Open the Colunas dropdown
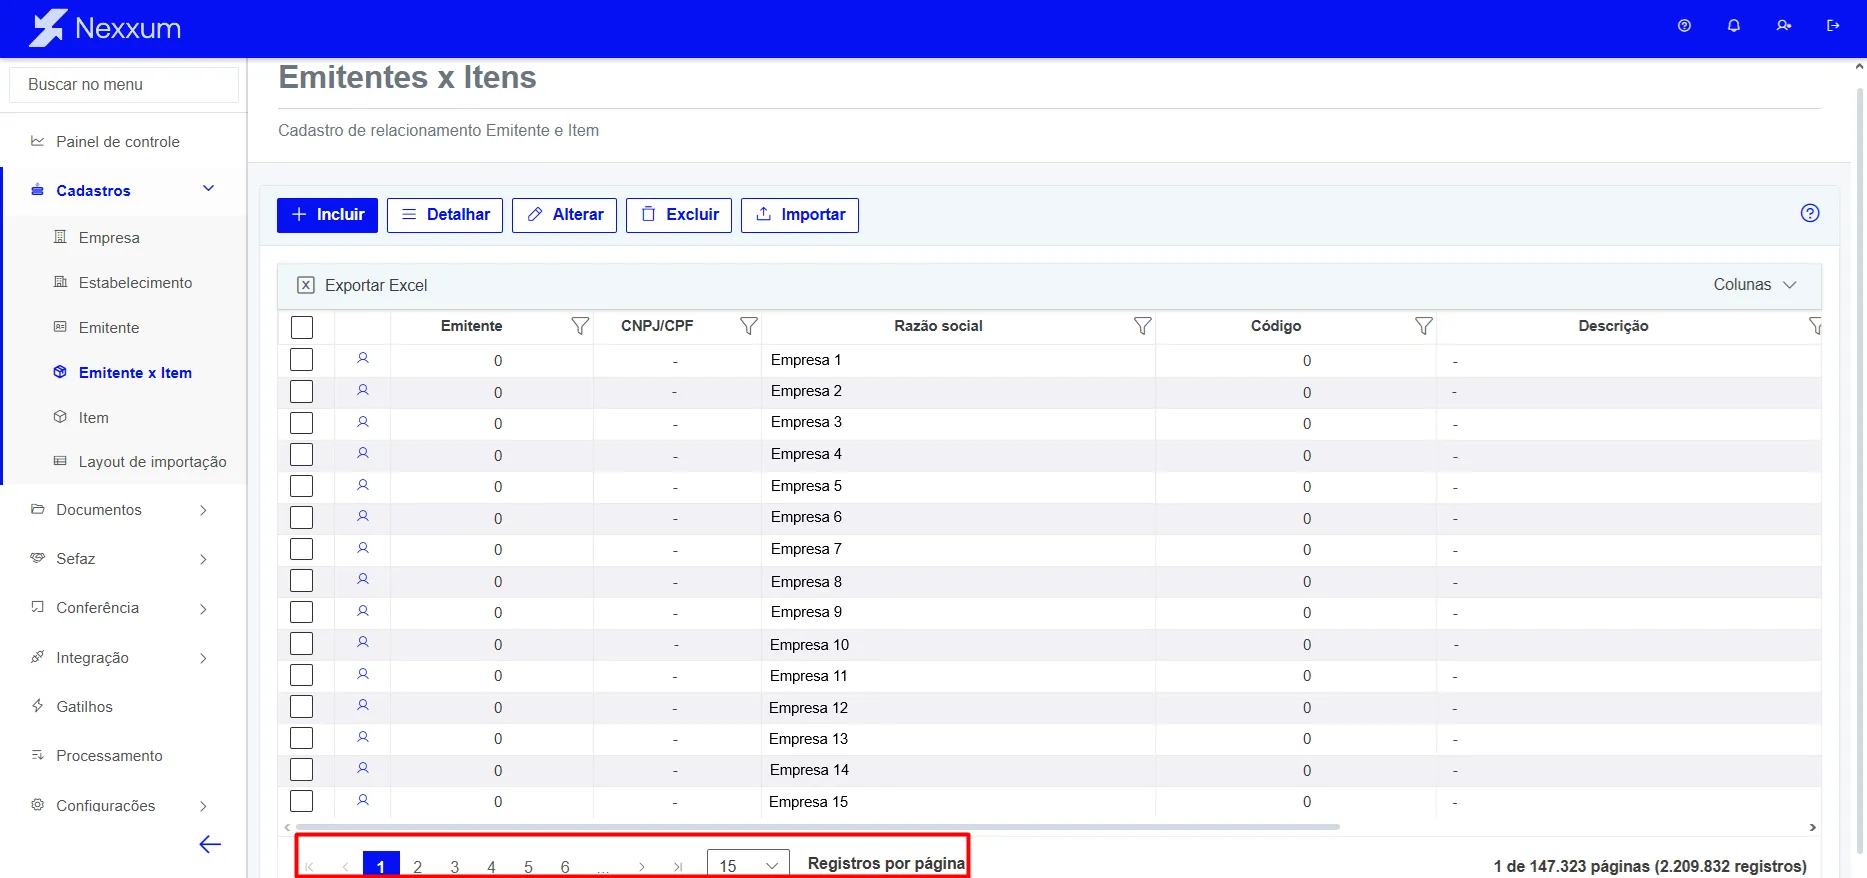The height and width of the screenshot is (878, 1867). (1755, 285)
